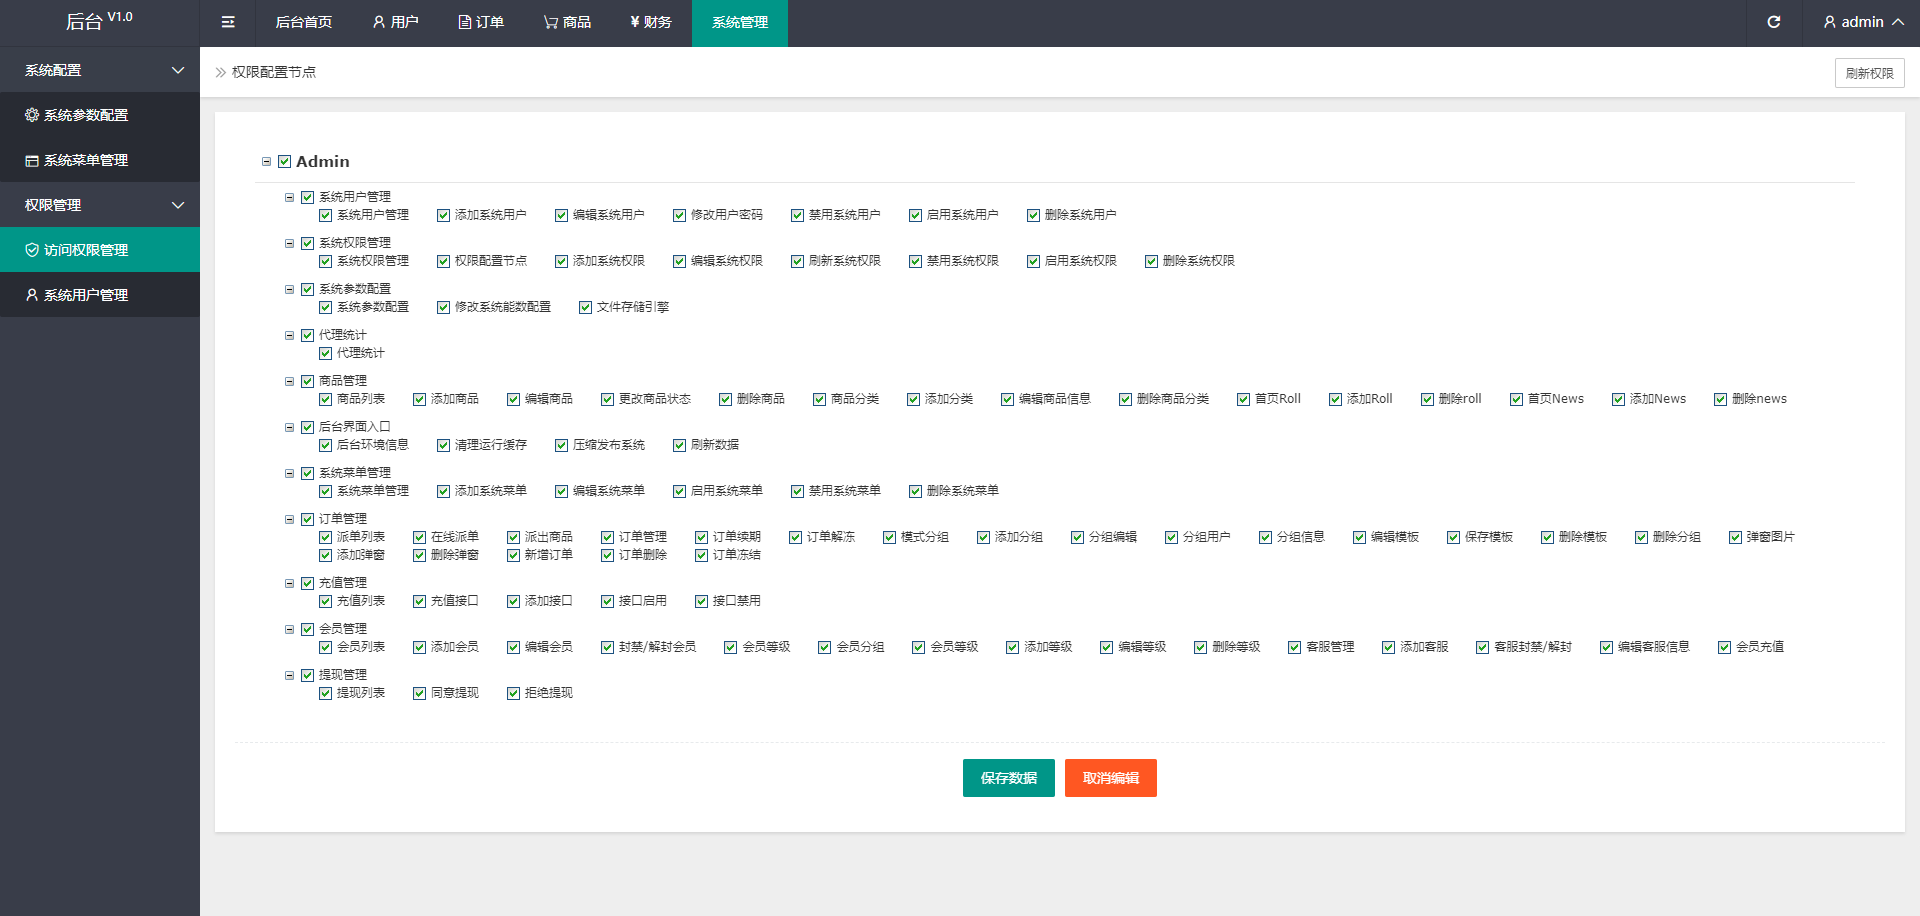Collapse the 系统配置 sidebar section
The image size is (1920, 916).
[x=178, y=70]
